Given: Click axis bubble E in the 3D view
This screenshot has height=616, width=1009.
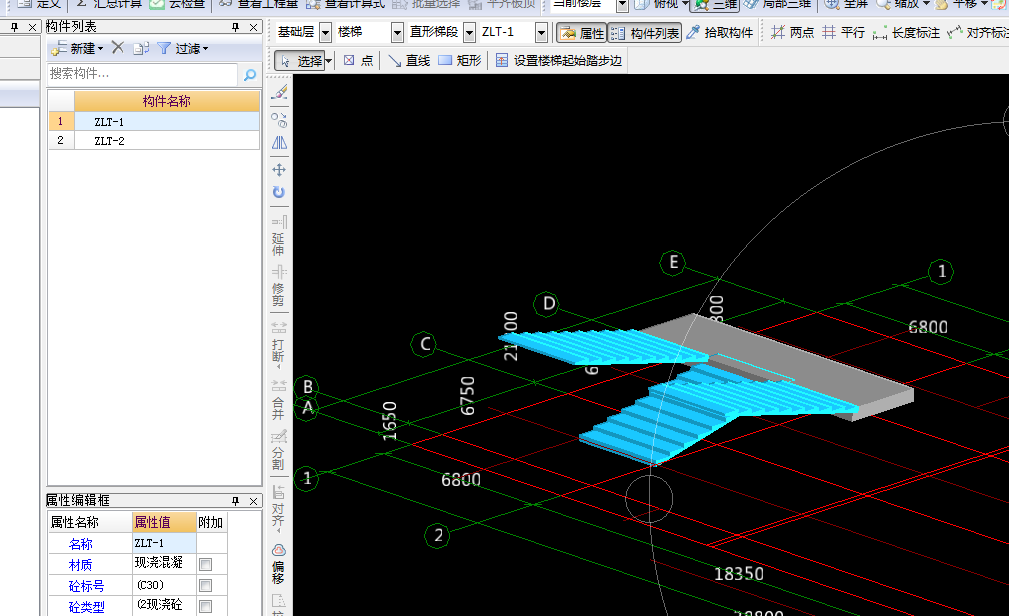Looking at the screenshot, I should coord(673,262).
